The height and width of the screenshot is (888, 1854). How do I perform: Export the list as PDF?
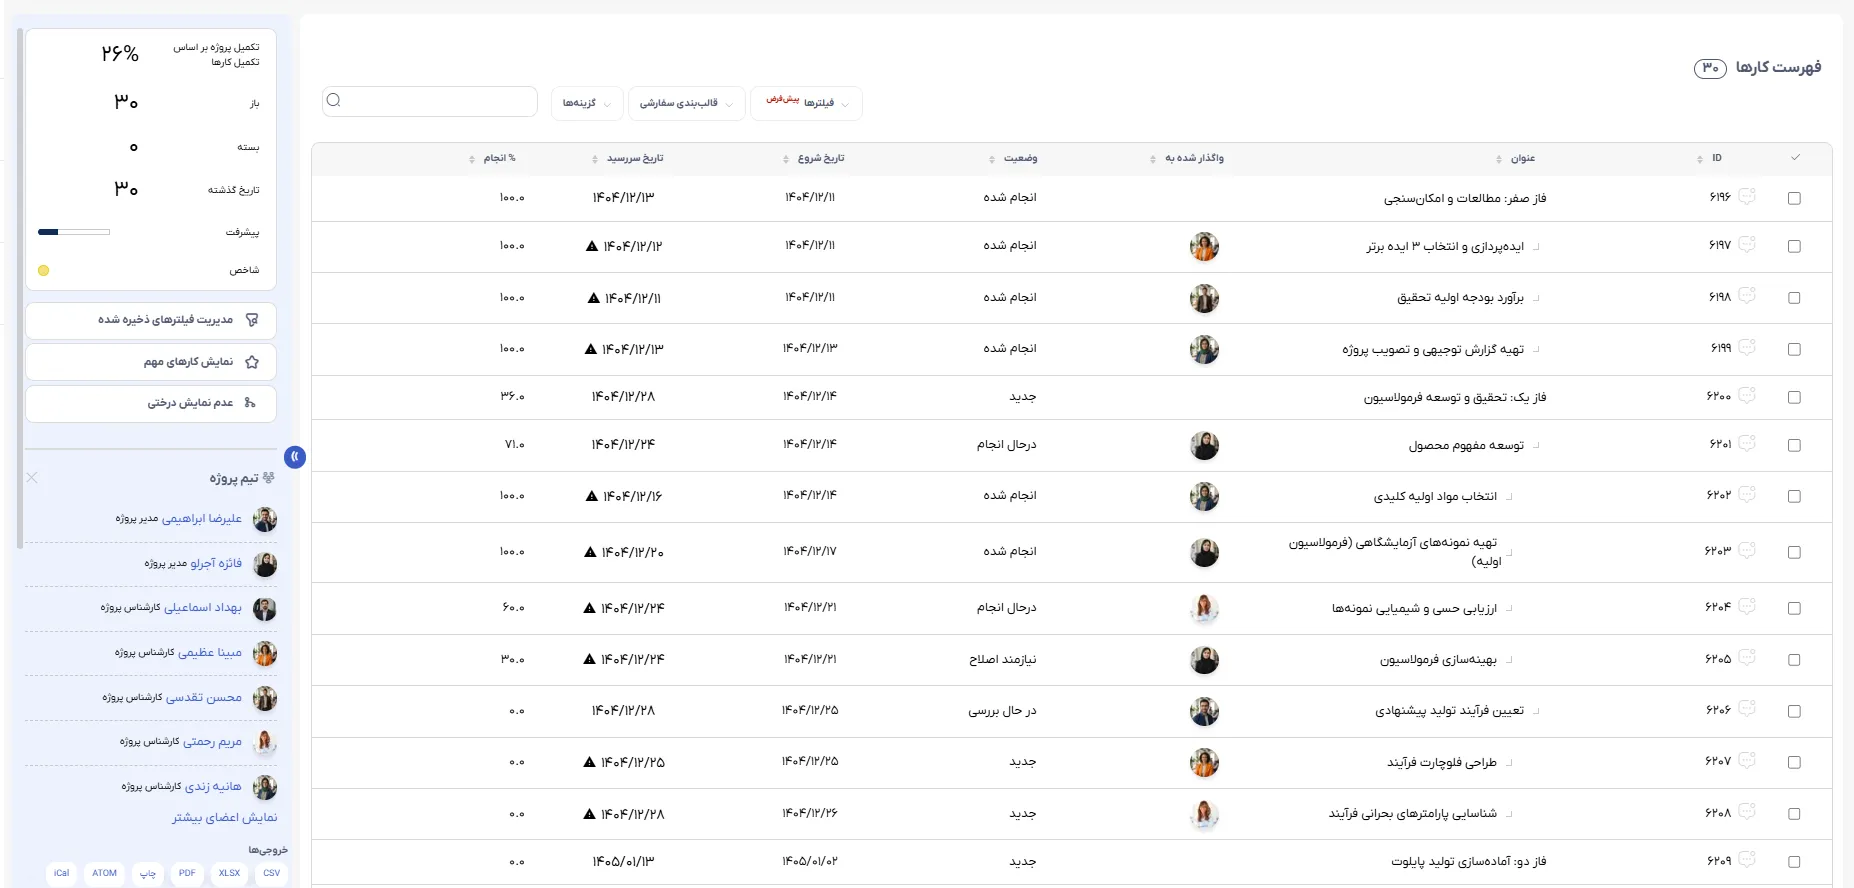[x=187, y=873]
